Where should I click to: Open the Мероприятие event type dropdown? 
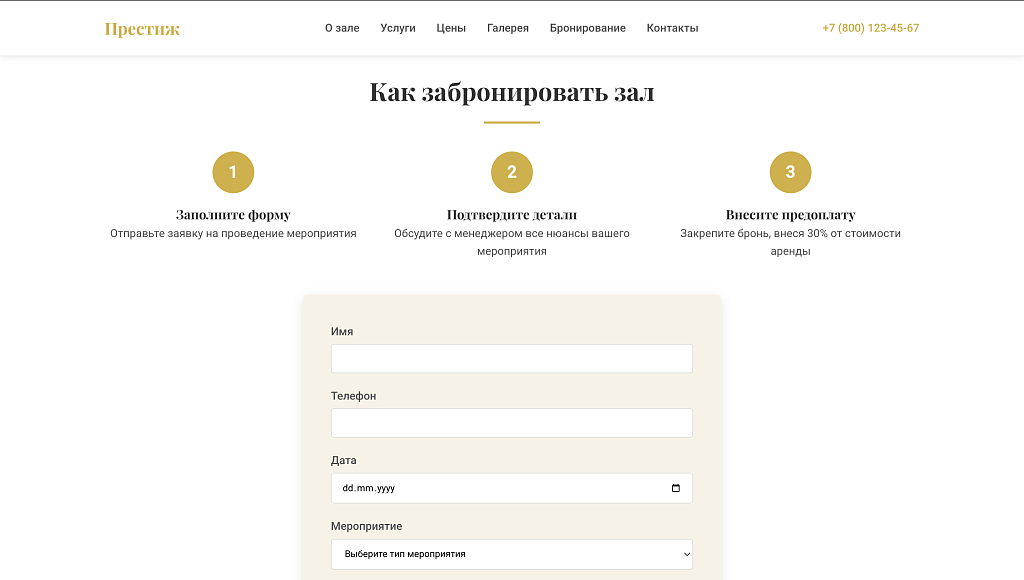512,554
